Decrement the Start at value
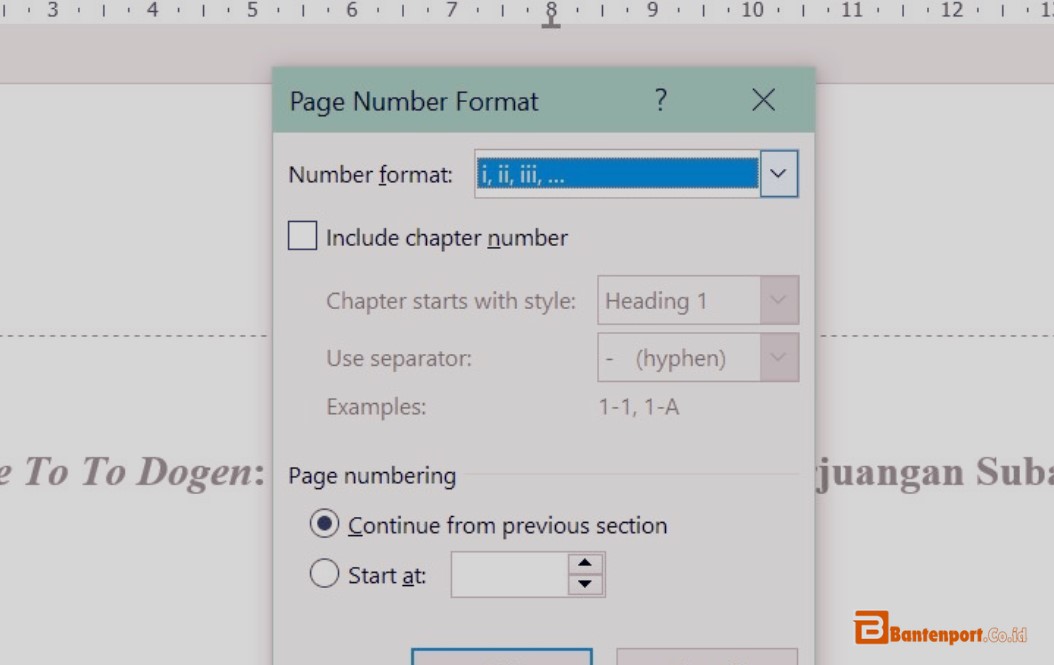This screenshot has width=1054, height=665. pos(585,581)
